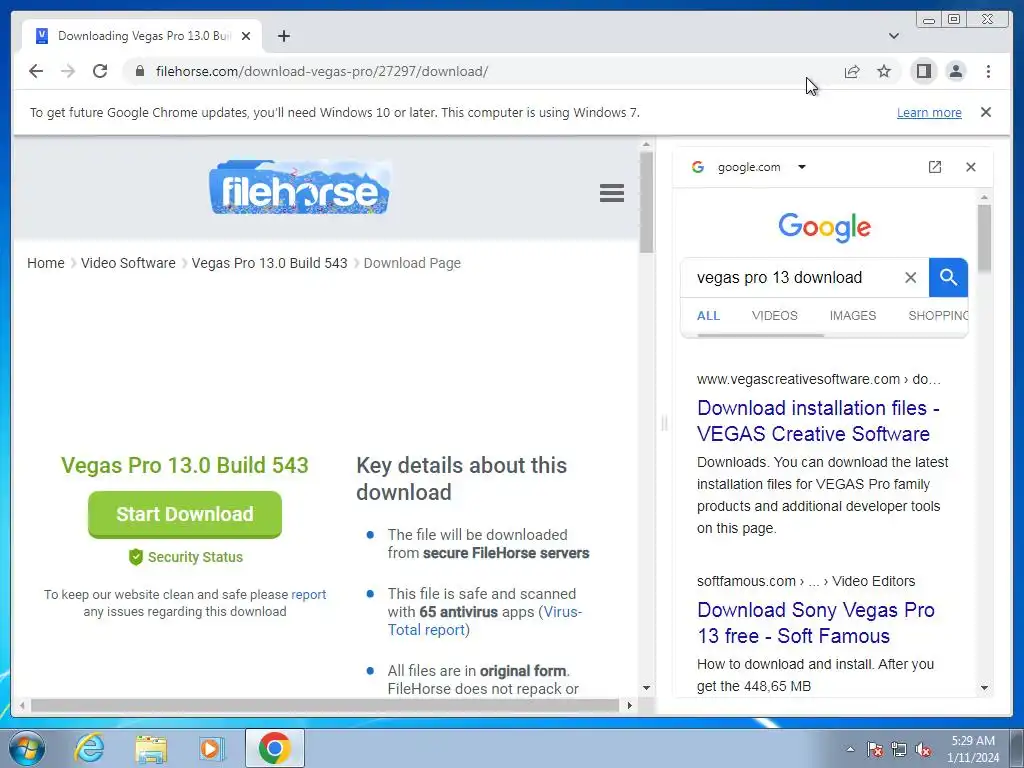1024x768 pixels.
Task: Close the Google side panel
Action: pos(970,167)
